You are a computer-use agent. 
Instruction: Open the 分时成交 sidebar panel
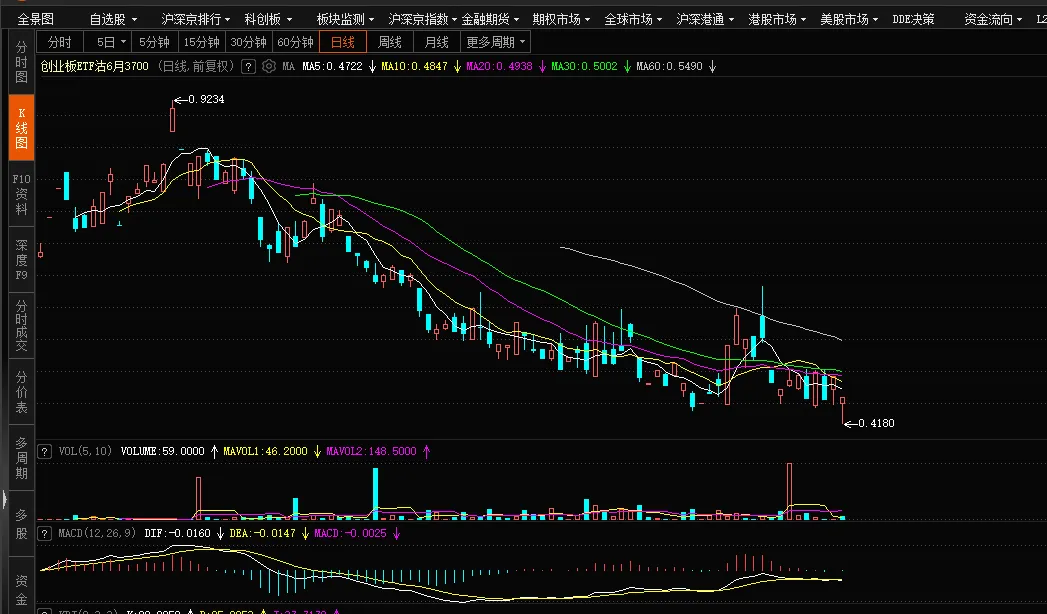tap(21, 326)
